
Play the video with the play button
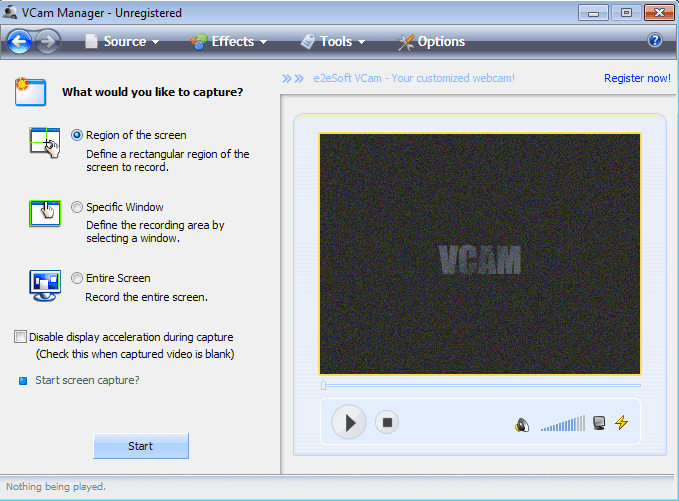click(x=349, y=422)
